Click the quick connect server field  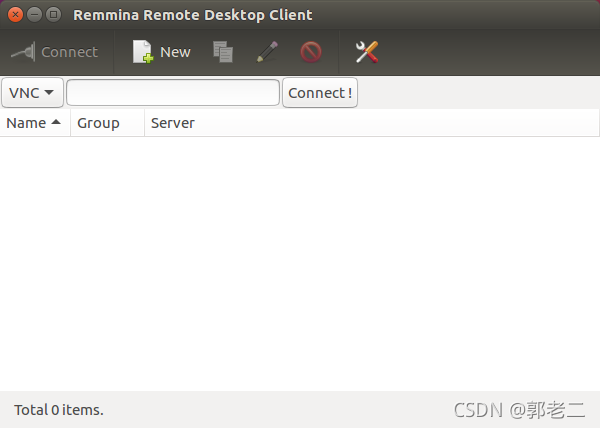click(x=173, y=93)
